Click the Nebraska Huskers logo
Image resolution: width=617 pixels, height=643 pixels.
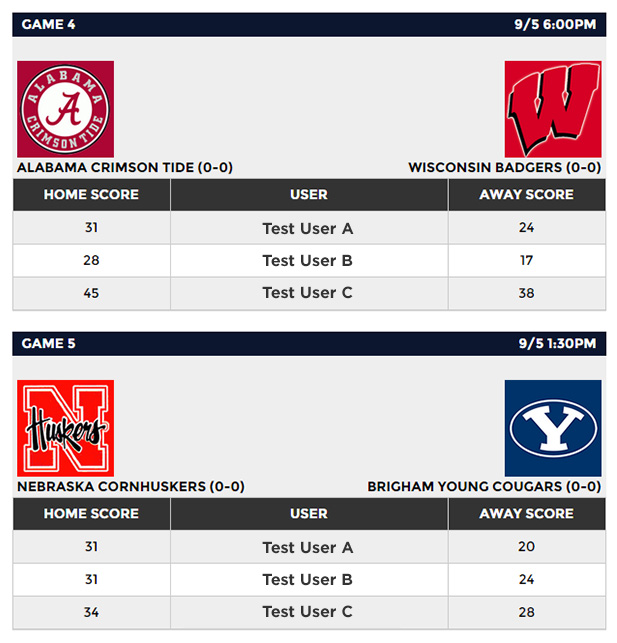66,428
